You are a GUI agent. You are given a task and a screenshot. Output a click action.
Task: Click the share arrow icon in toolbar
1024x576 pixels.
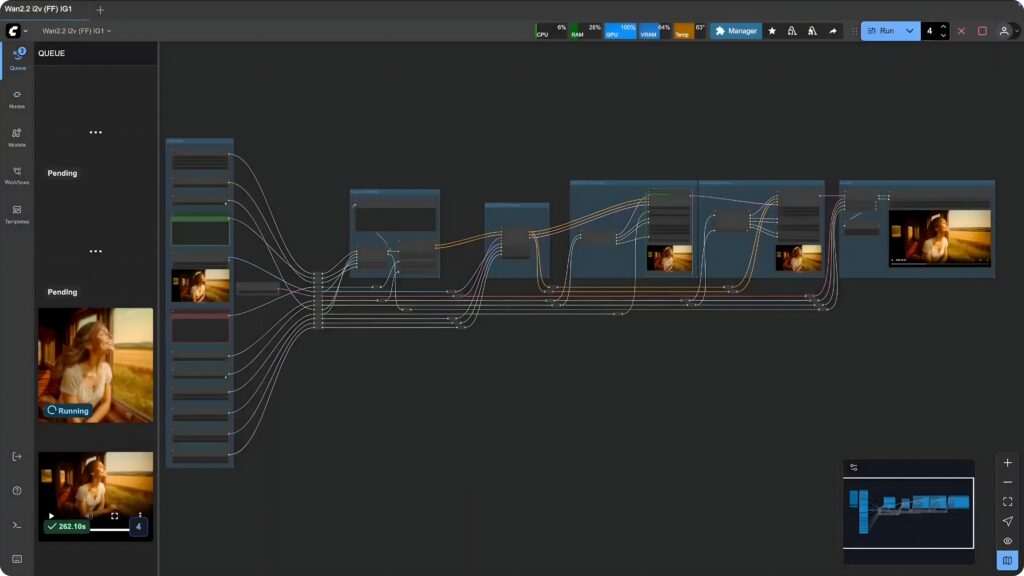point(832,31)
